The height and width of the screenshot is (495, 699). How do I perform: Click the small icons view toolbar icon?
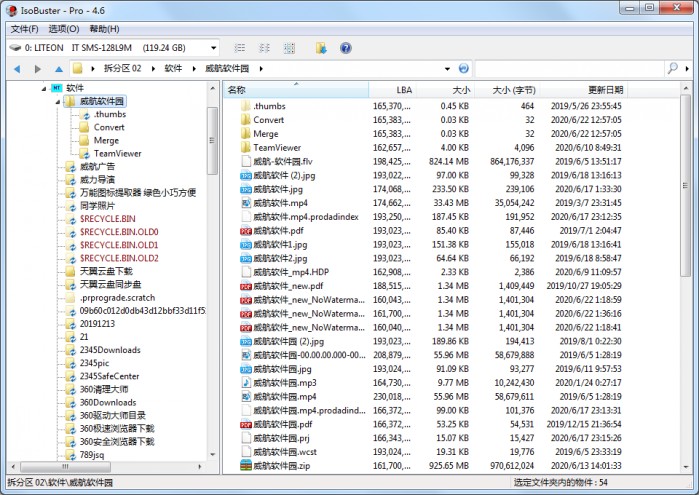pos(264,48)
